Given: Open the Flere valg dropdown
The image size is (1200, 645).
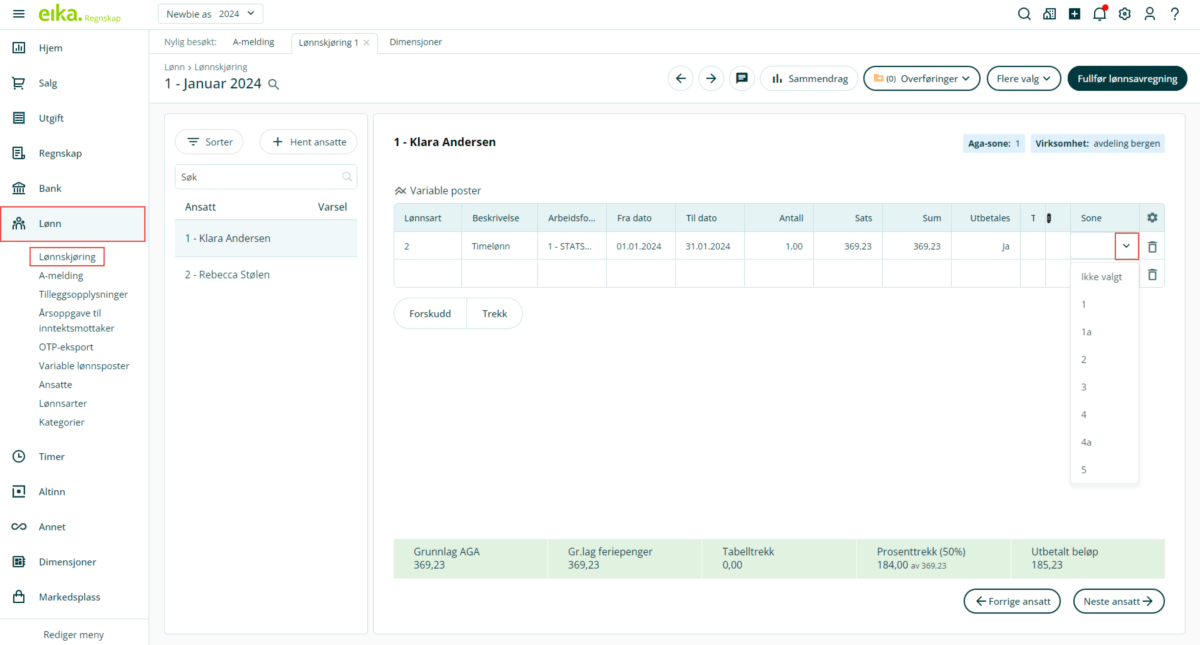Looking at the screenshot, I should 1023,78.
